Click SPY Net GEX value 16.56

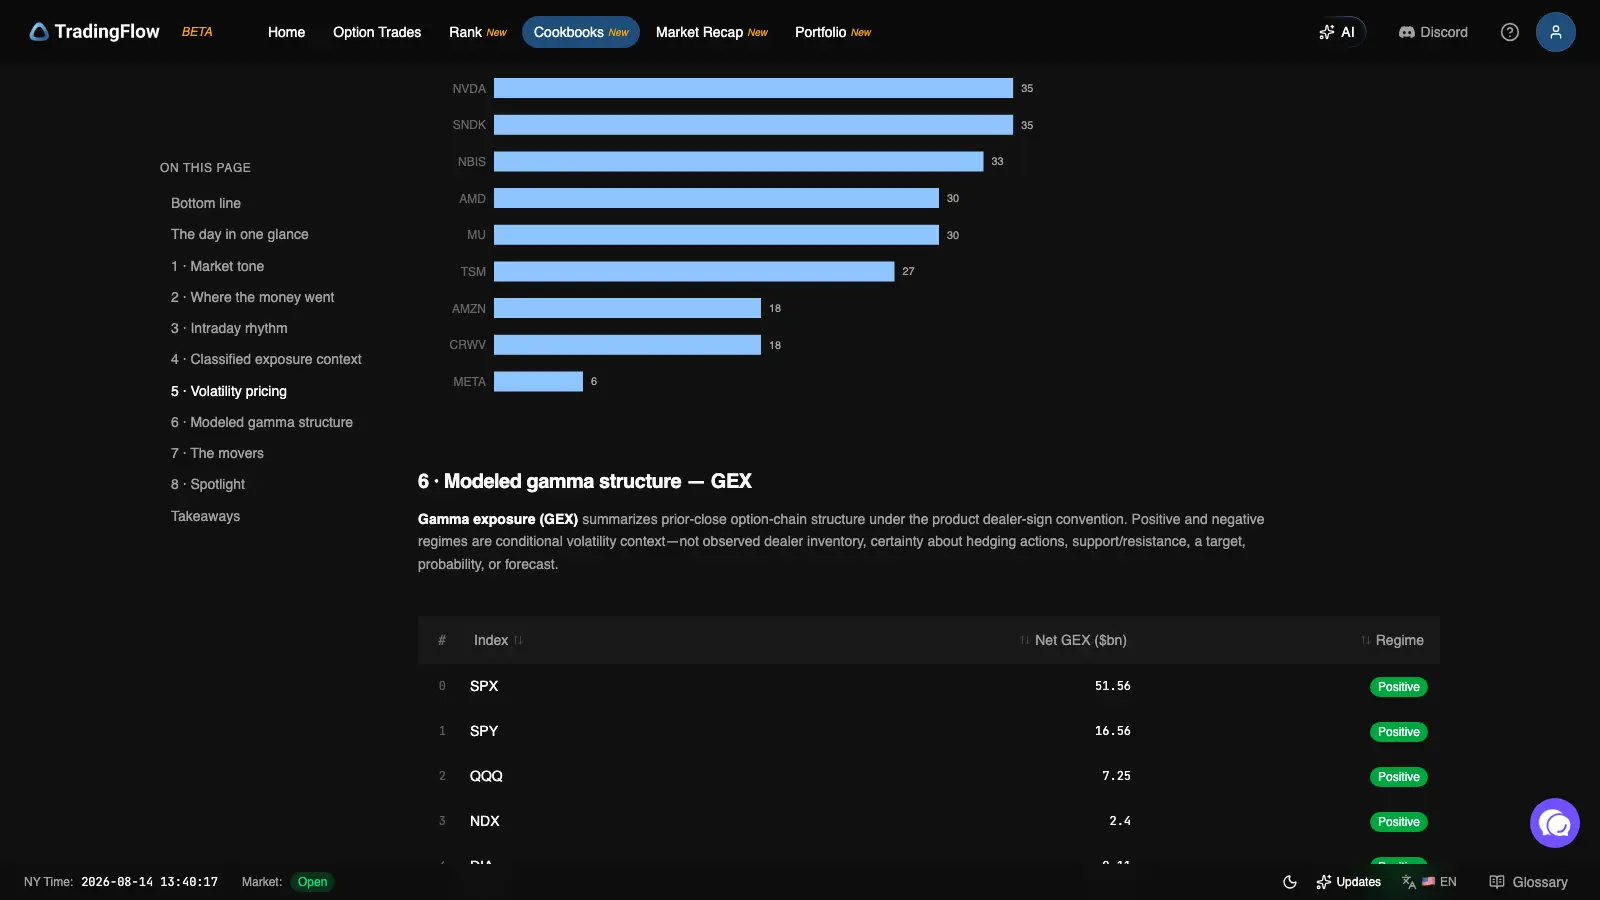(1113, 731)
